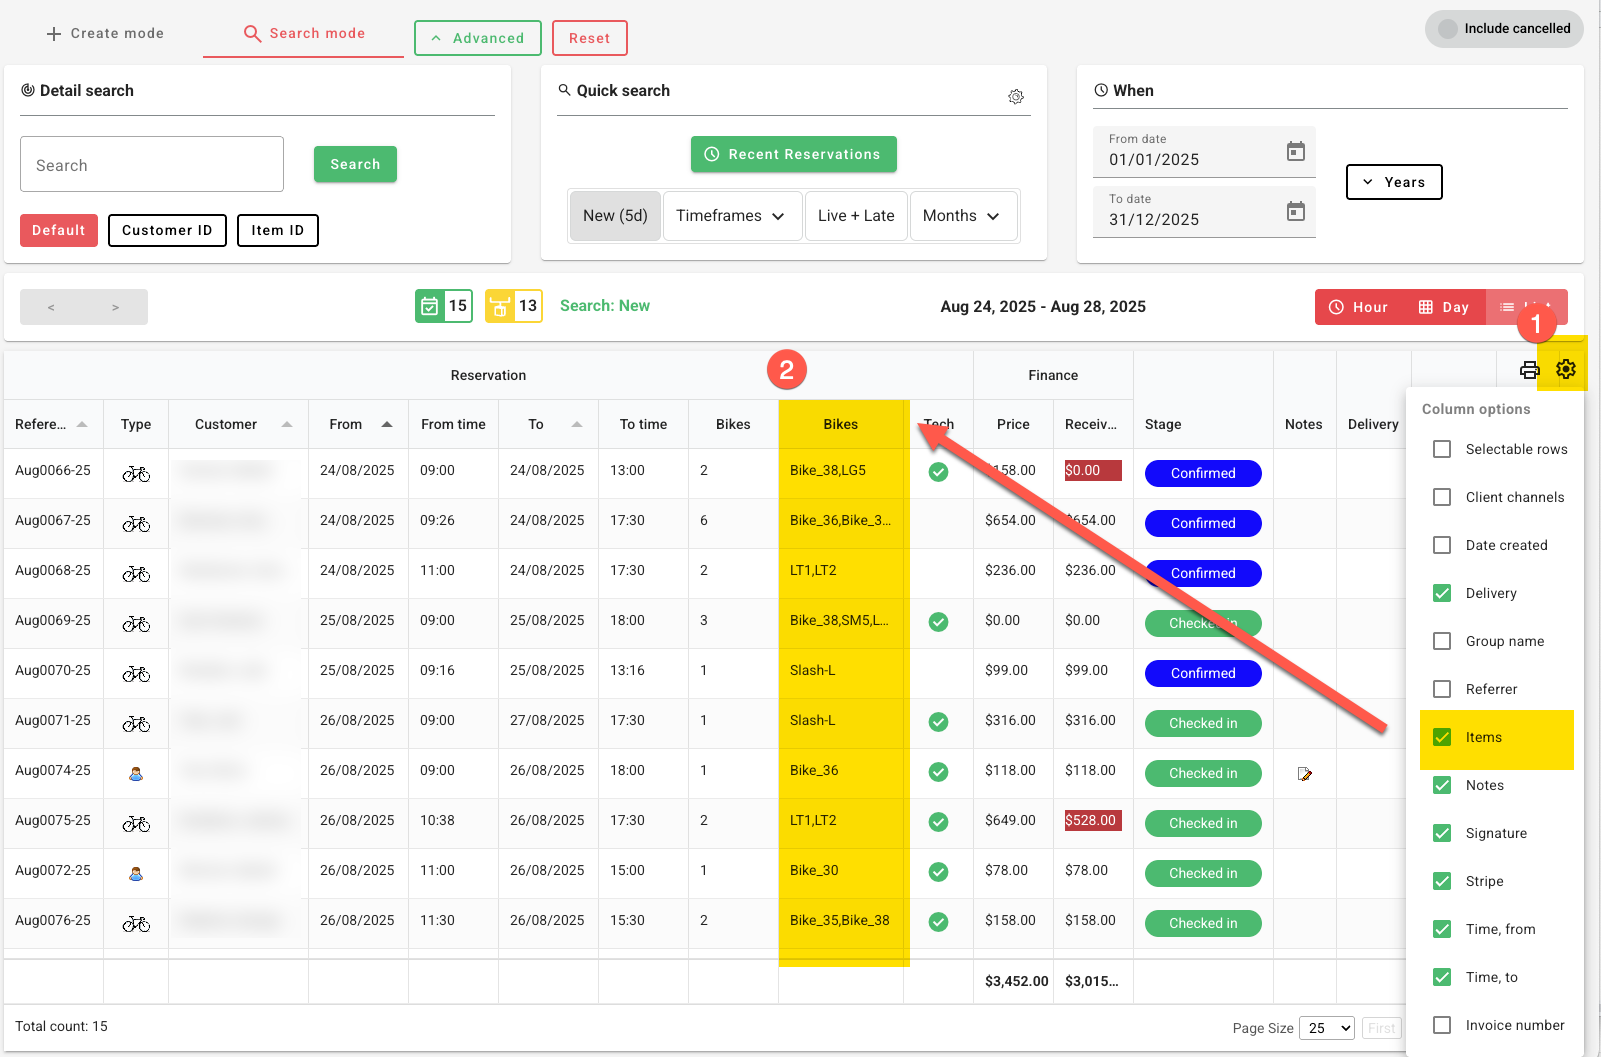Switch to Create mode tab
The width and height of the screenshot is (1601, 1057).
click(105, 33)
